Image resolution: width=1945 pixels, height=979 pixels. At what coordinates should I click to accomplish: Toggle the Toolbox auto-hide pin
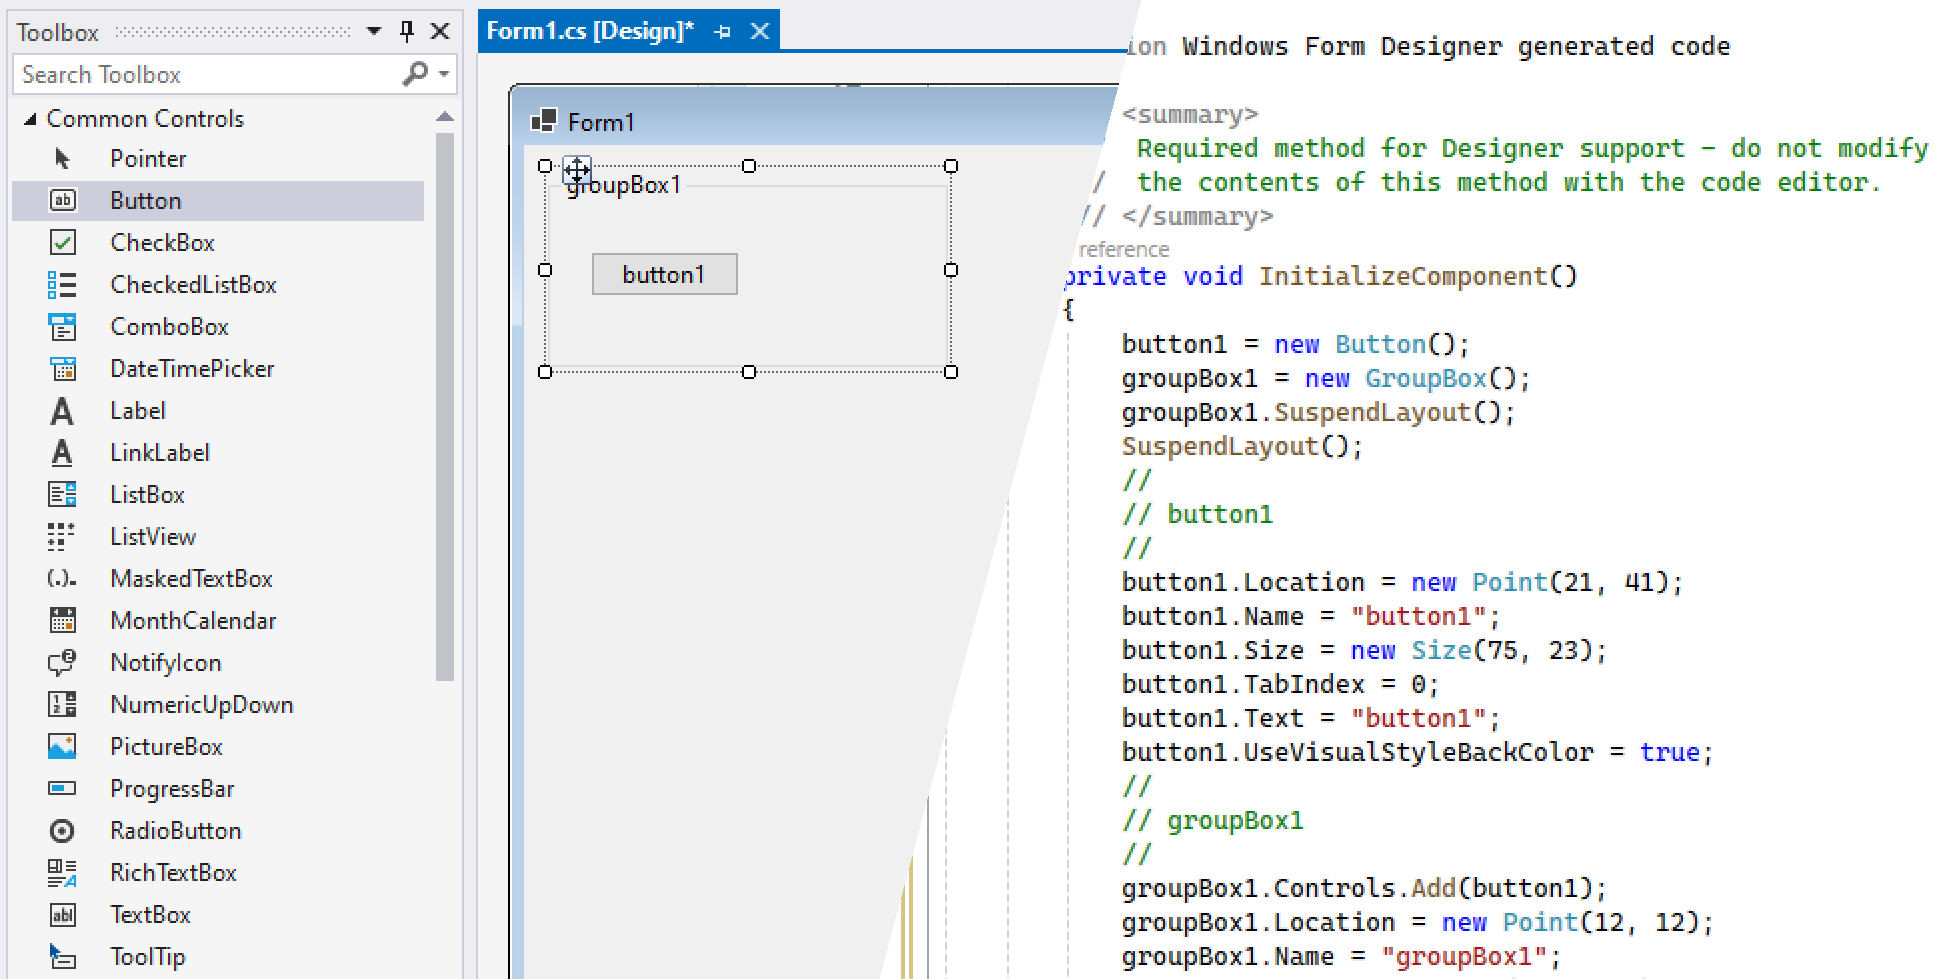tap(406, 31)
